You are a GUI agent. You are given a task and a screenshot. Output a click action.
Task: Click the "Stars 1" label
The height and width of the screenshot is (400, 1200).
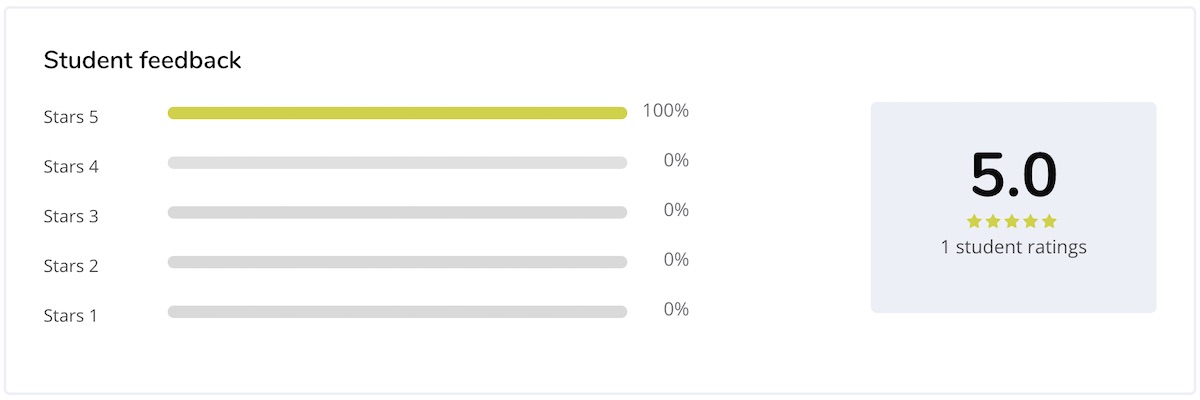click(x=71, y=316)
